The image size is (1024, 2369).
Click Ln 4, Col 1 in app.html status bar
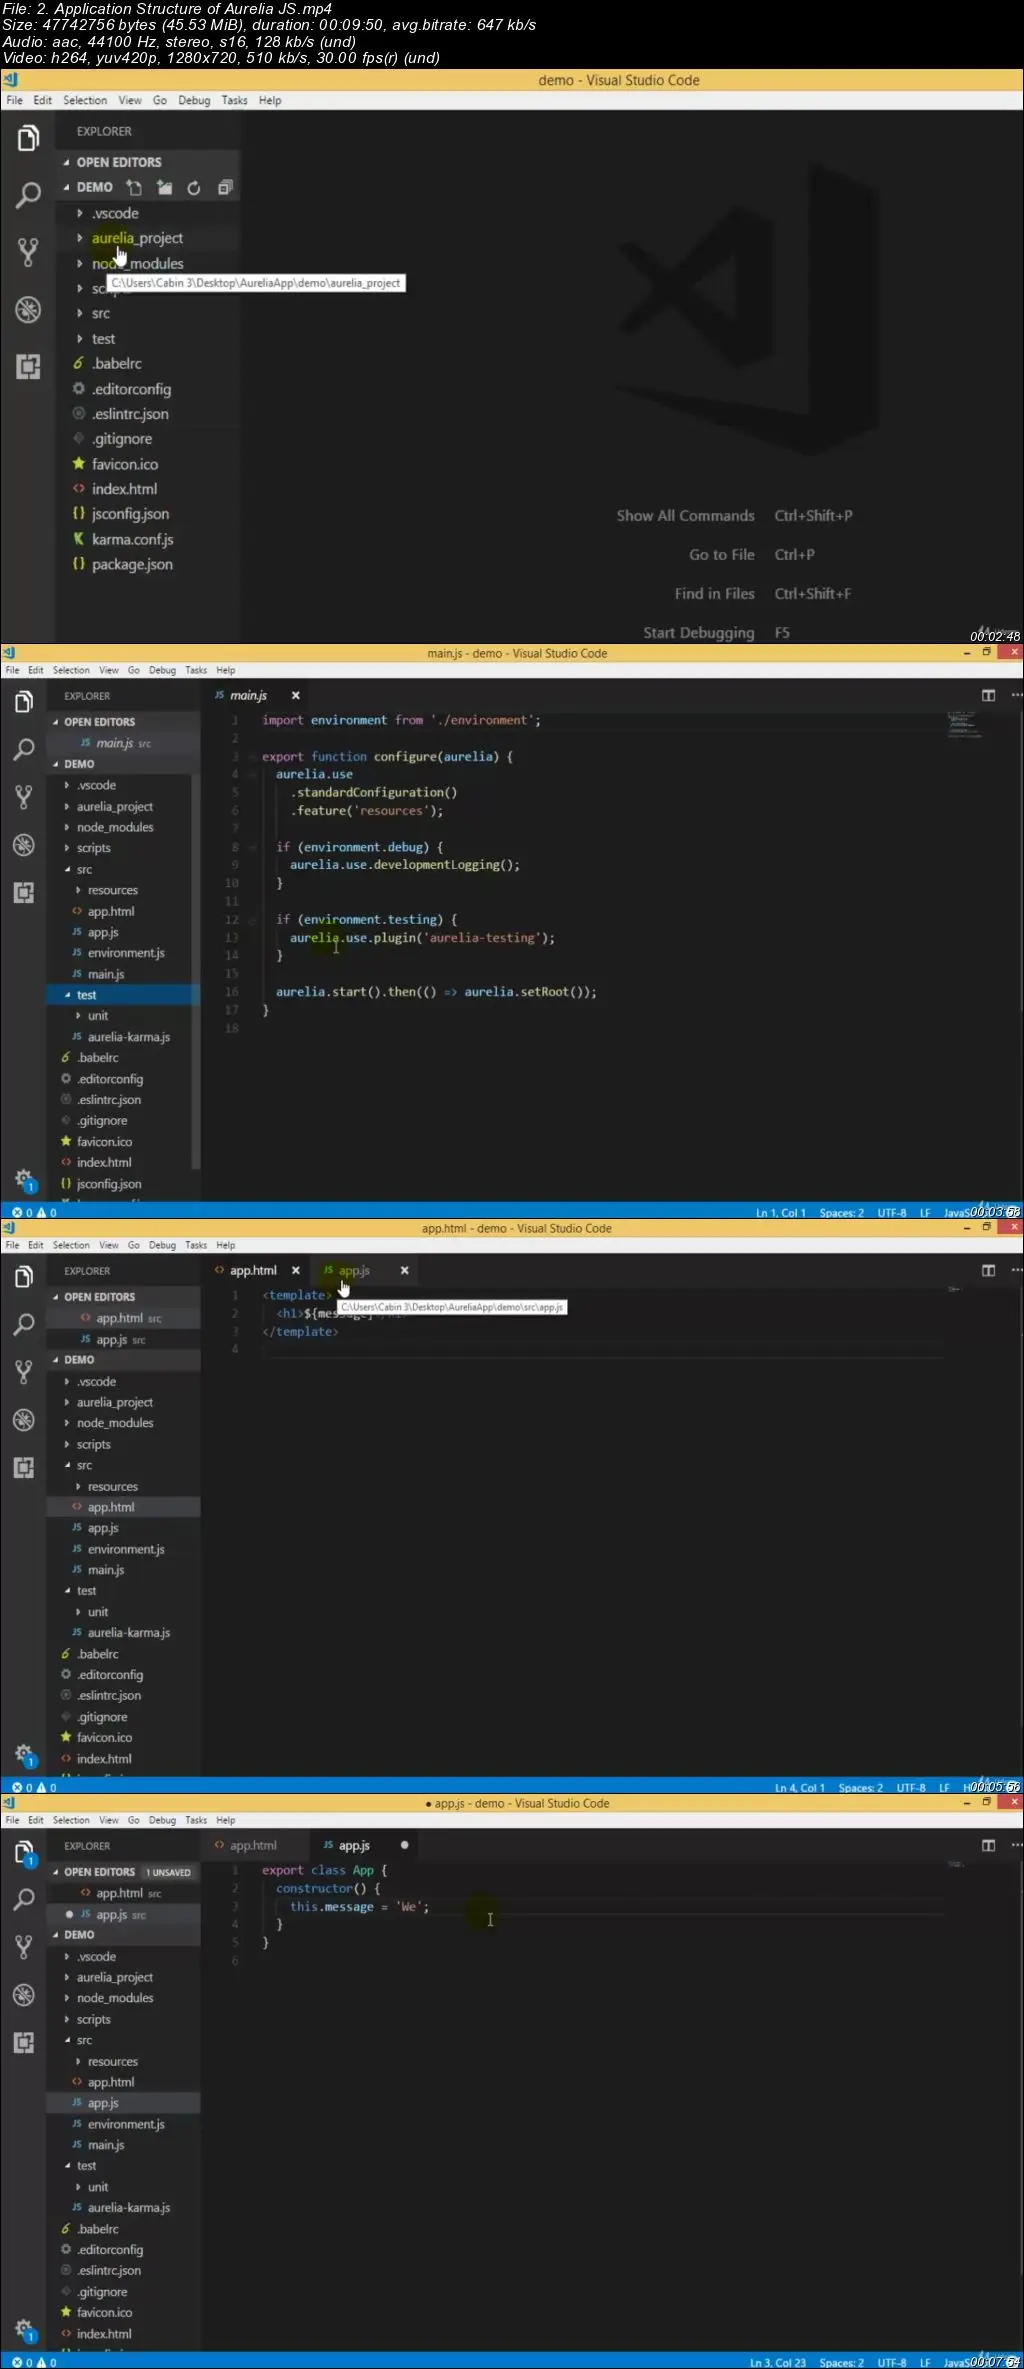pyautogui.click(x=800, y=1787)
